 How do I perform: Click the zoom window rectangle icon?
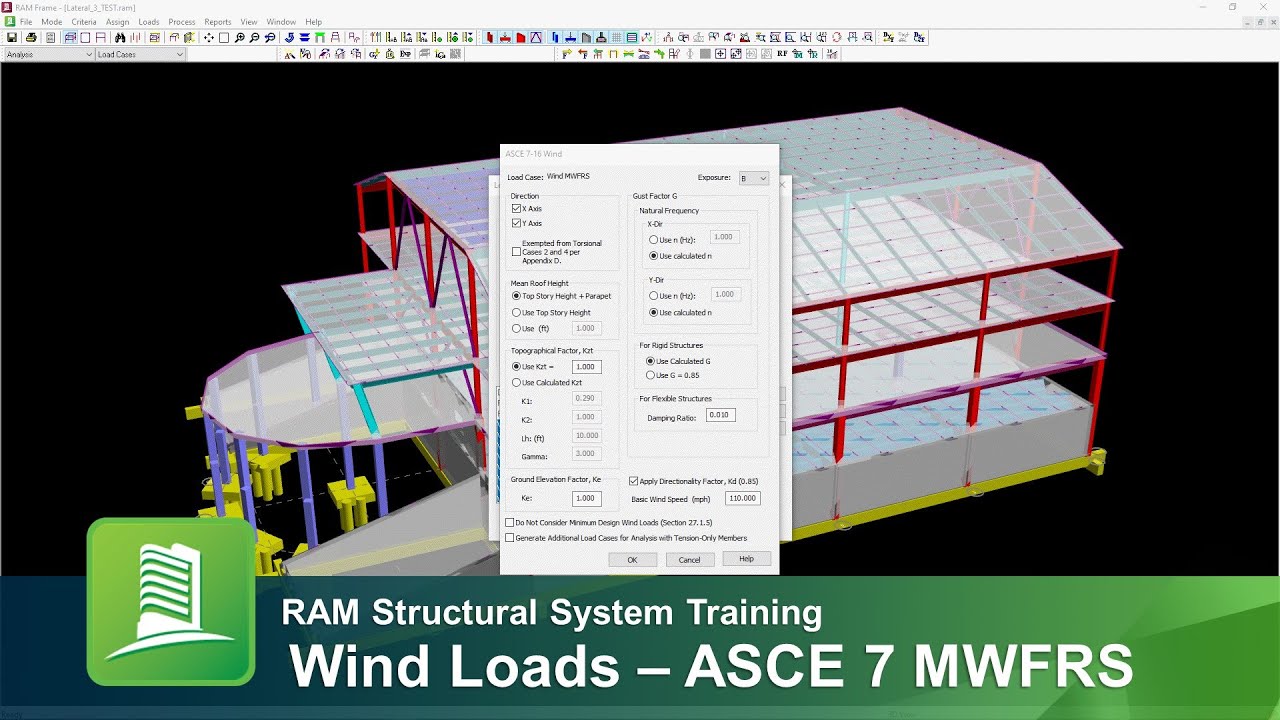coord(224,38)
